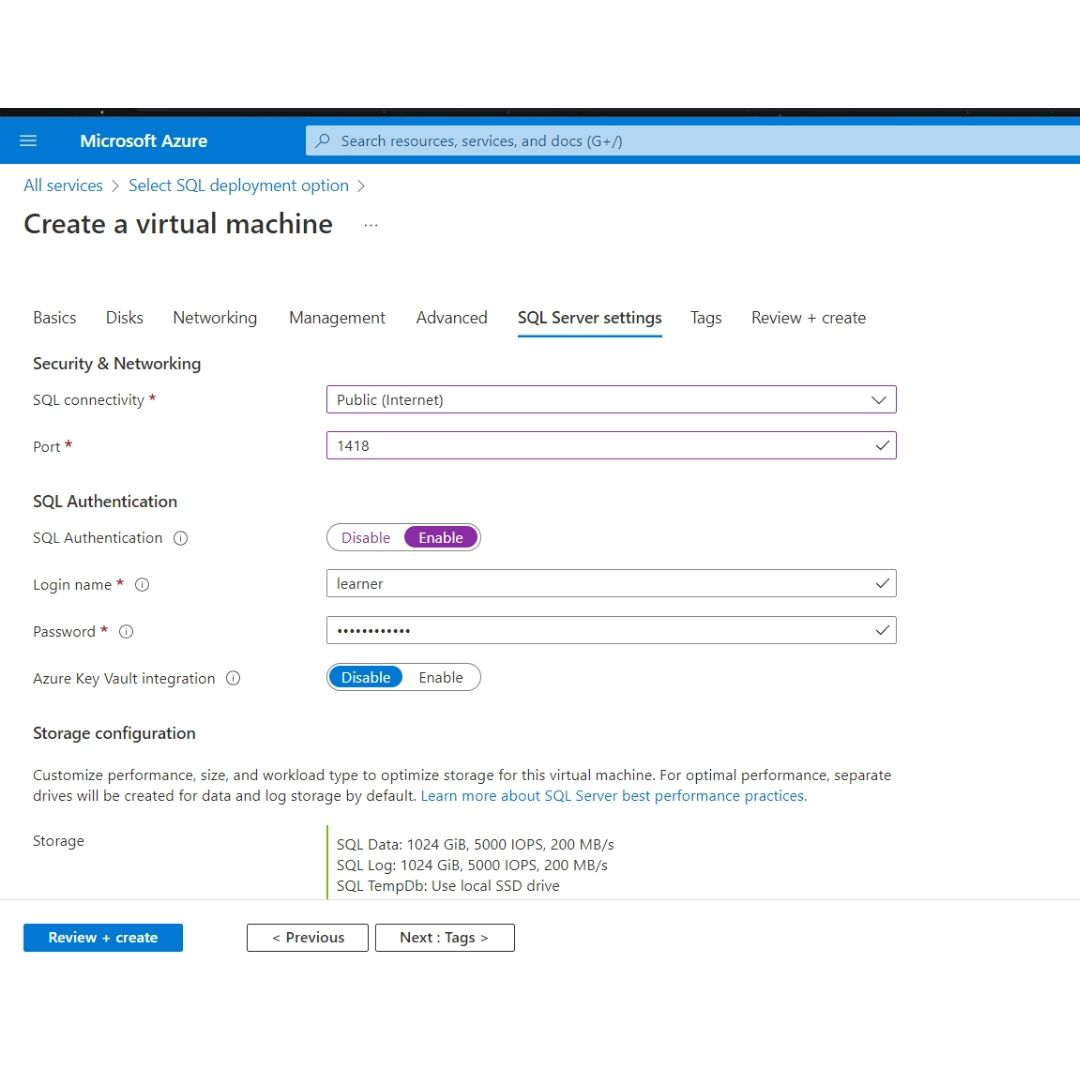
Task: Open SQL Server best performance practices link
Action: [x=614, y=796]
